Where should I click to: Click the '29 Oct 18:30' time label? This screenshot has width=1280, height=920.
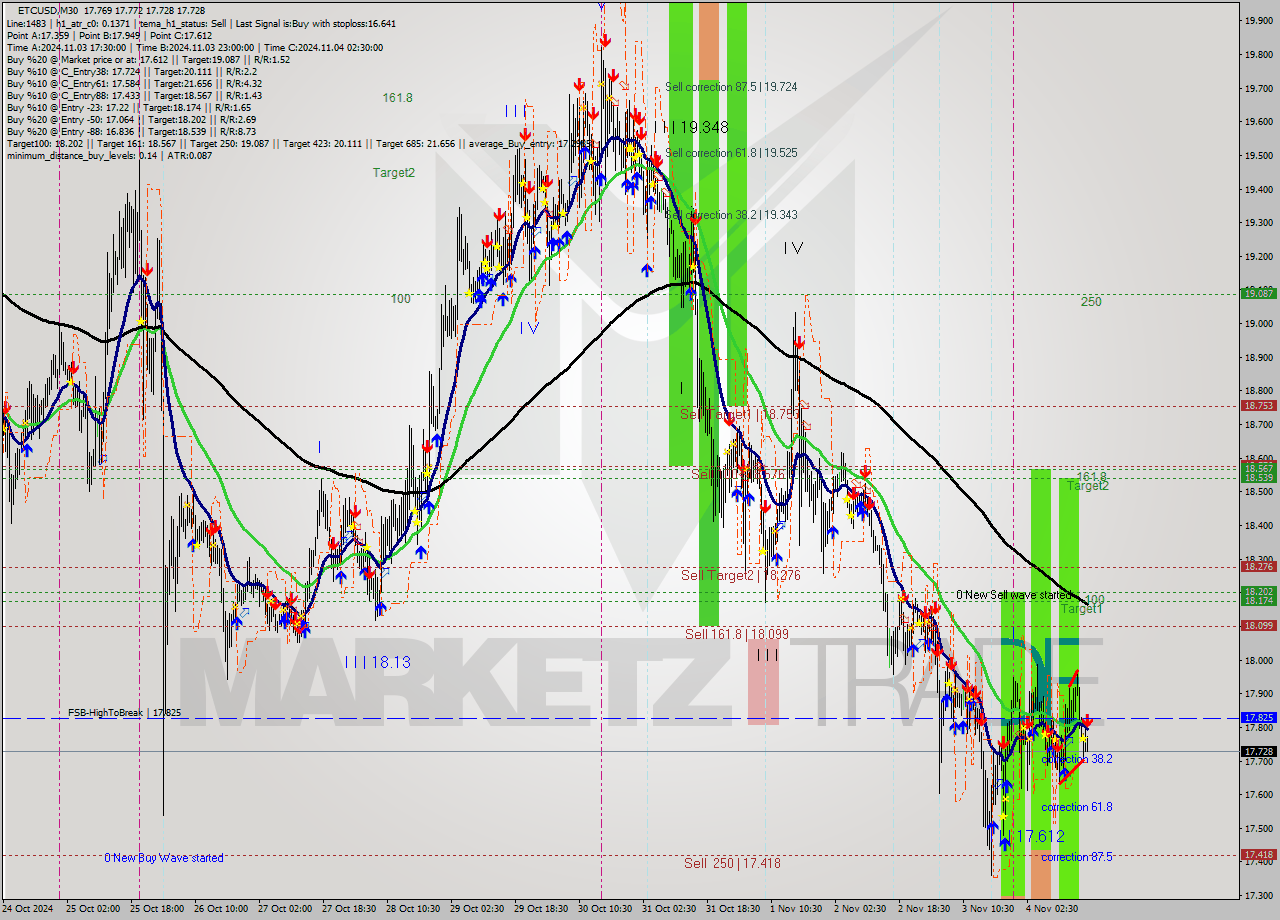pos(540,909)
